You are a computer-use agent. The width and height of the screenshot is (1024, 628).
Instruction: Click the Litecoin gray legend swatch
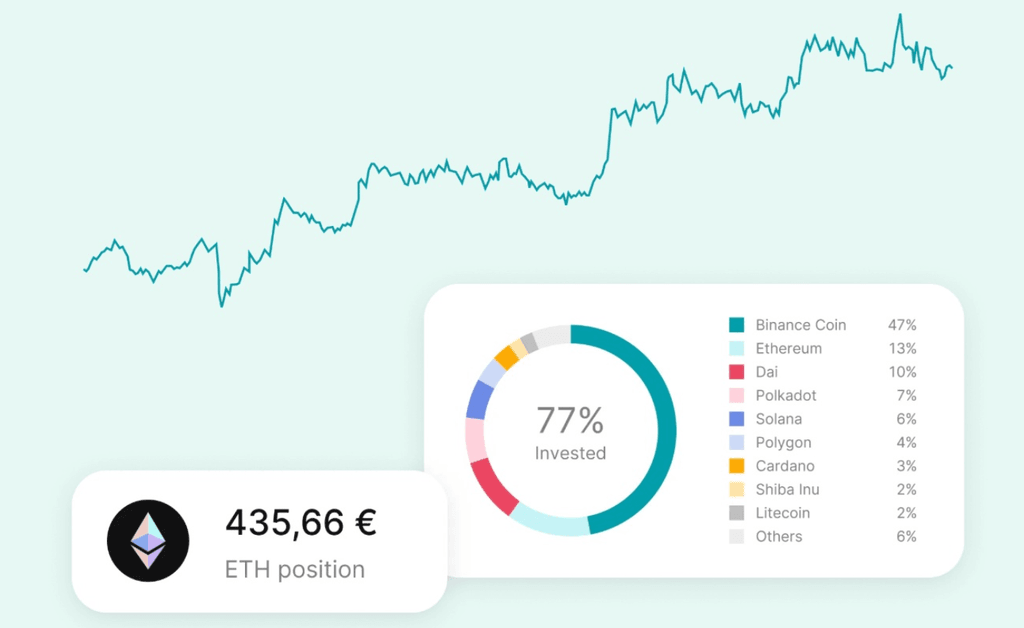737,513
